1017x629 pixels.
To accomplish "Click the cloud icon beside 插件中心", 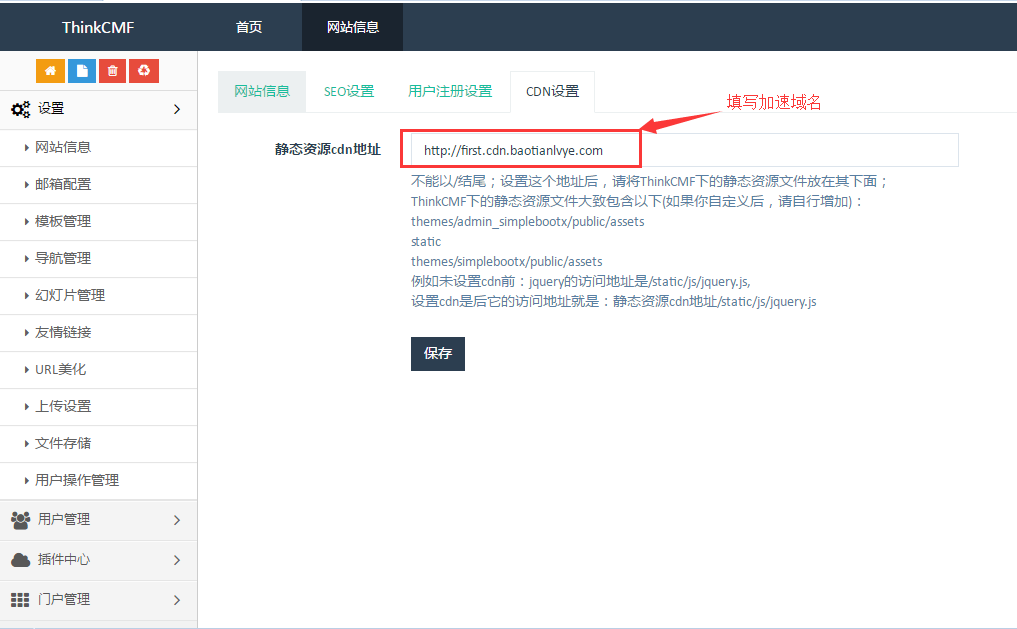I will pyautogui.click(x=20, y=560).
